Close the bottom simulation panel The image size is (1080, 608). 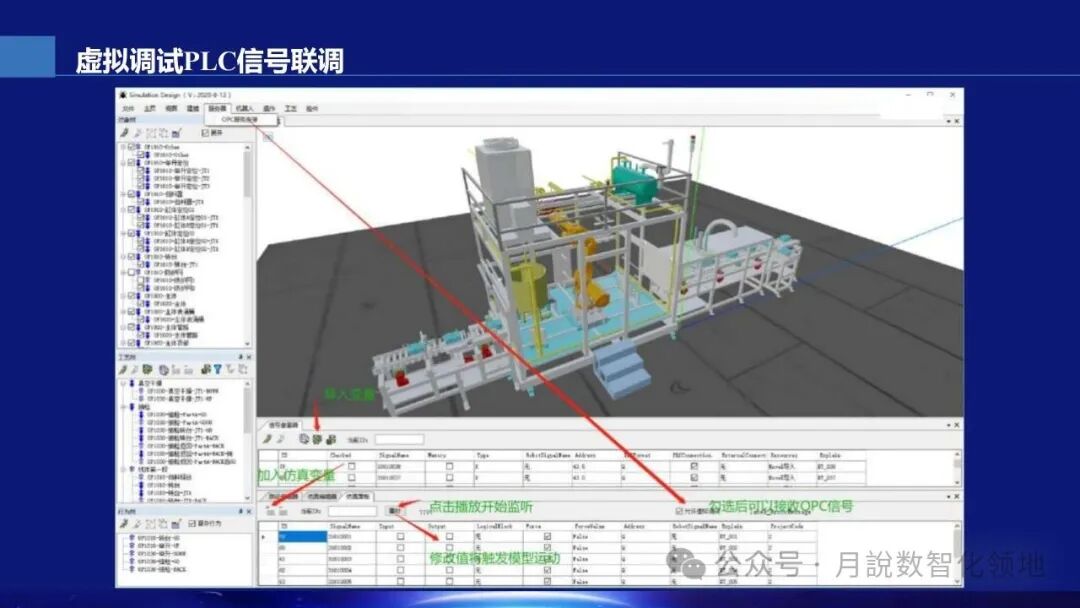click(x=957, y=496)
